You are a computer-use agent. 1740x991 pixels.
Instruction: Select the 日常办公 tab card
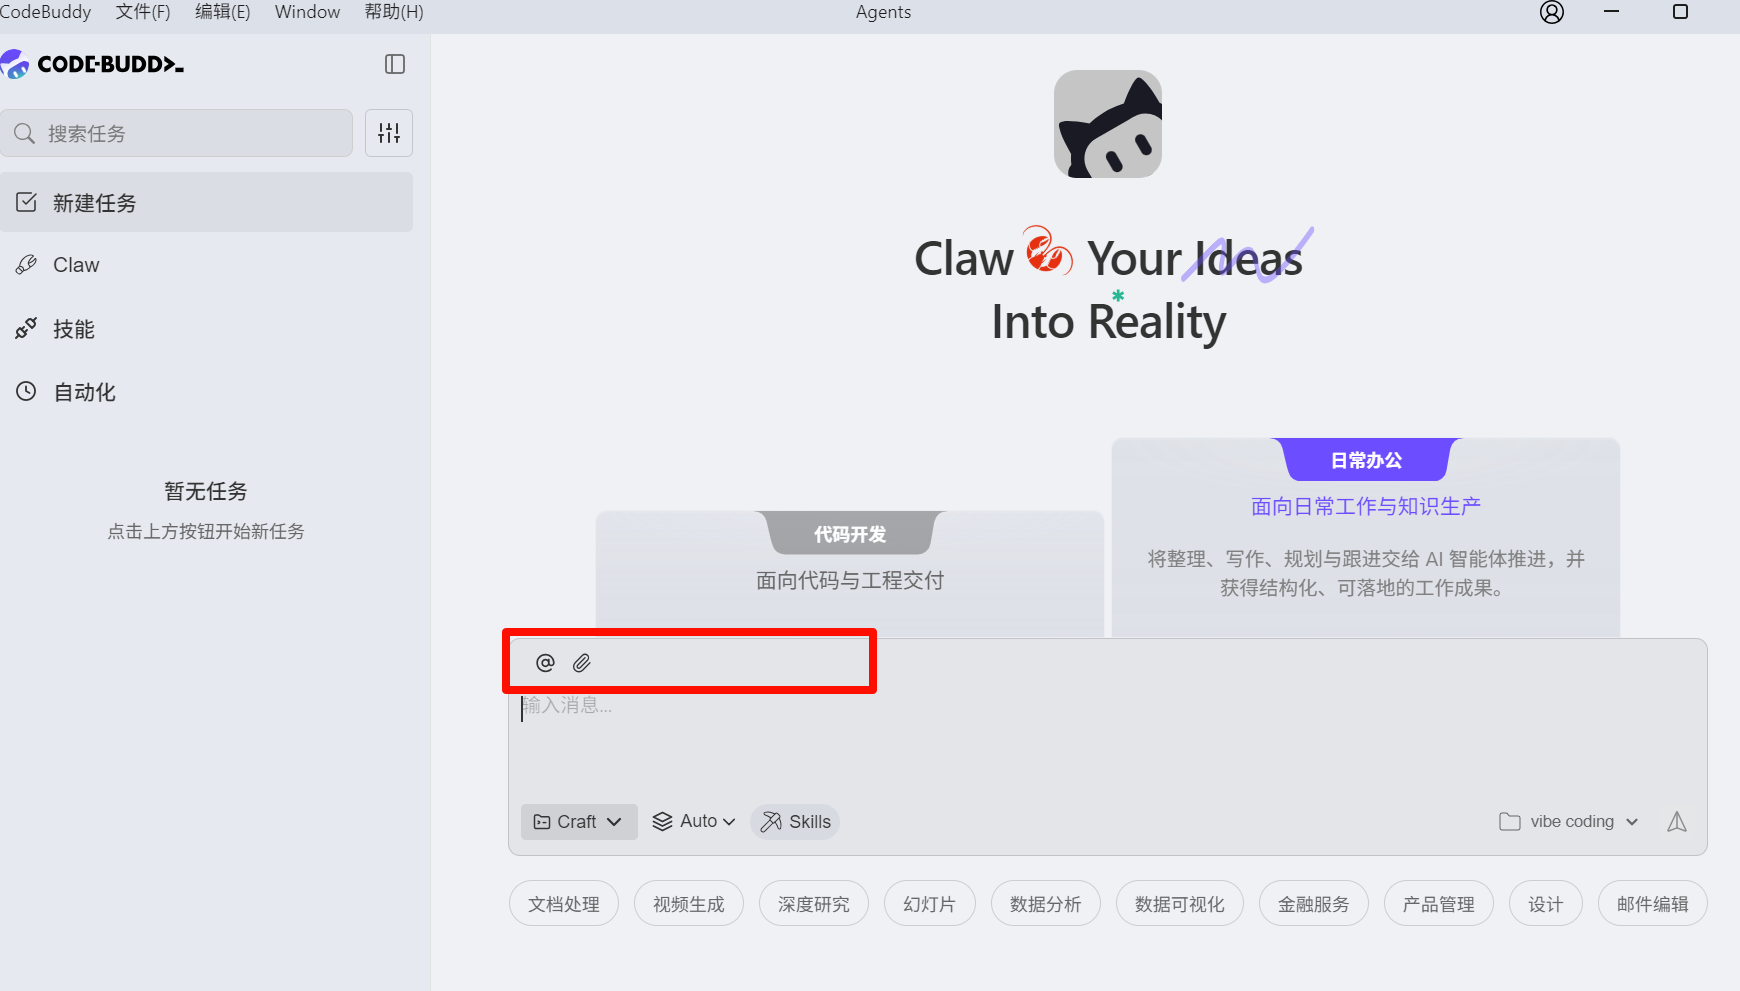pos(1366,460)
